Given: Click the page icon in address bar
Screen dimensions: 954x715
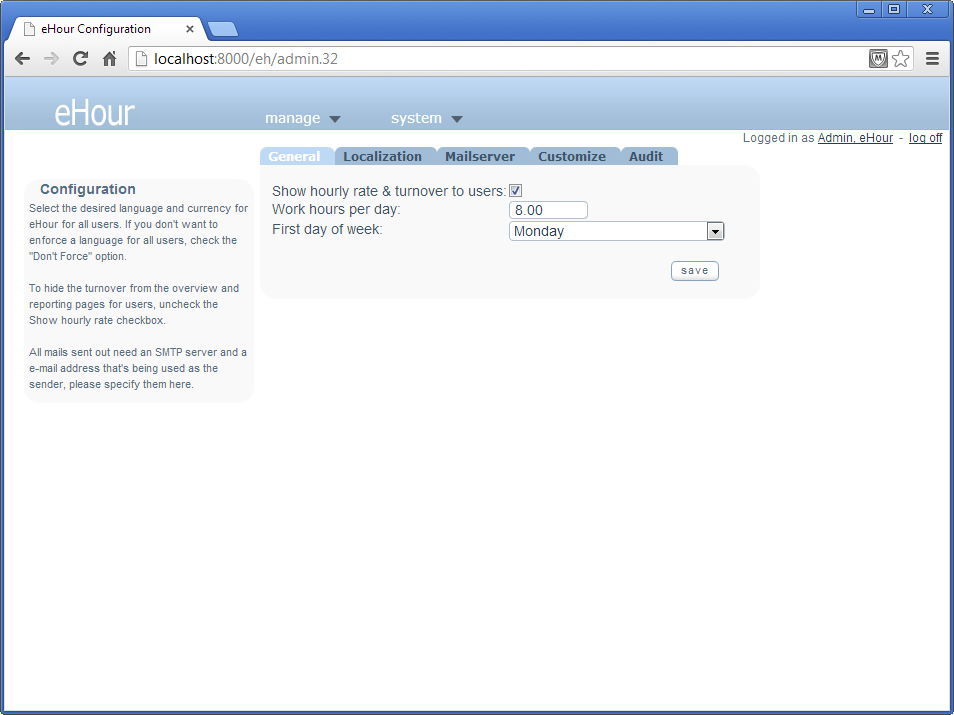Looking at the screenshot, I should point(141,58).
